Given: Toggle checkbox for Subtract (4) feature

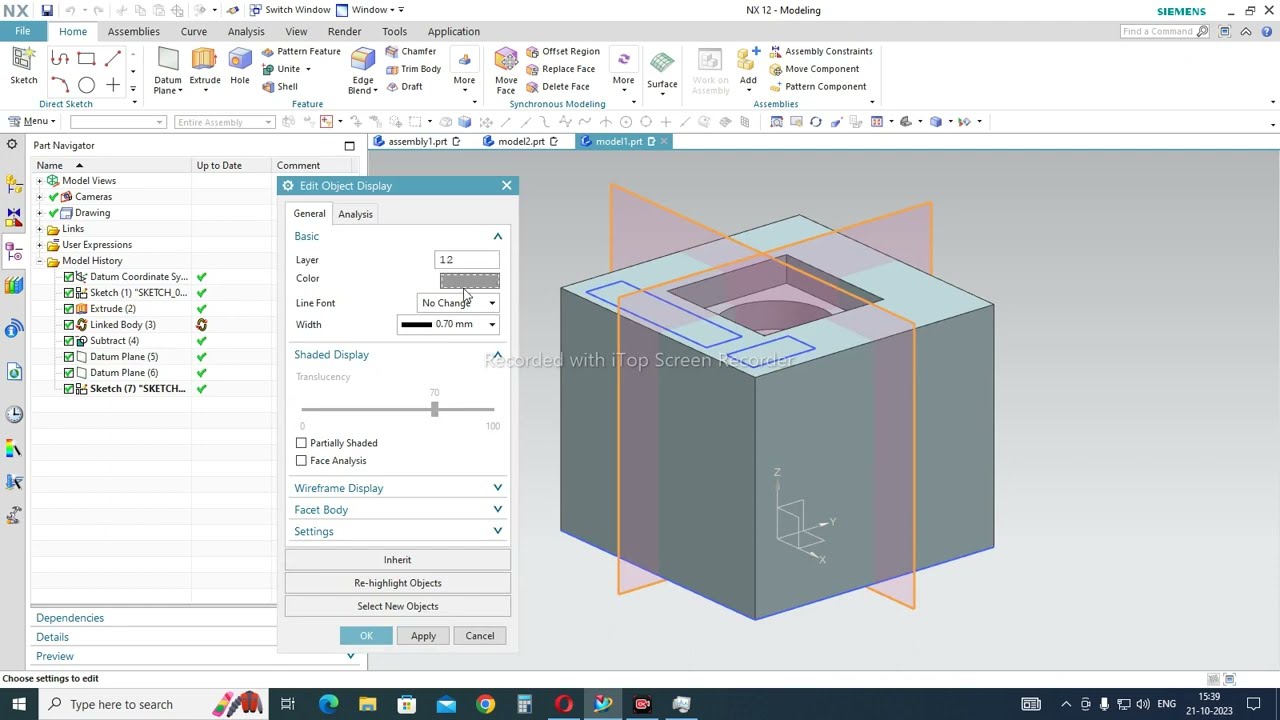Looking at the screenshot, I should (x=69, y=341).
